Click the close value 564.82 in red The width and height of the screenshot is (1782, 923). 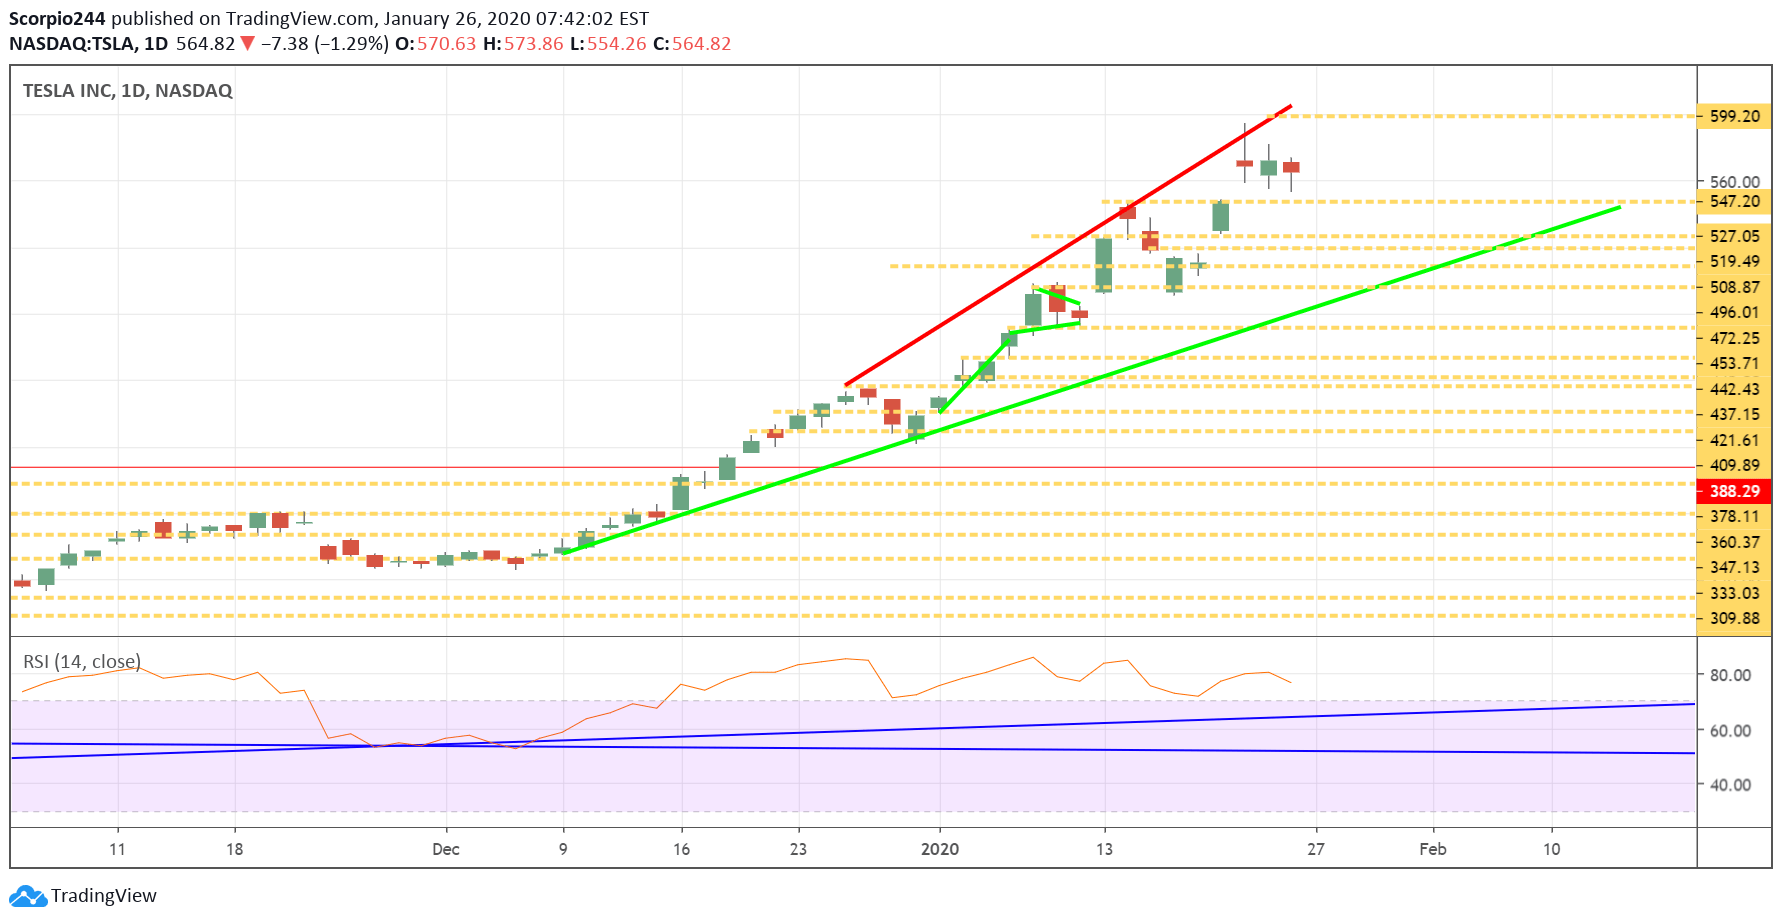coord(701,44)
